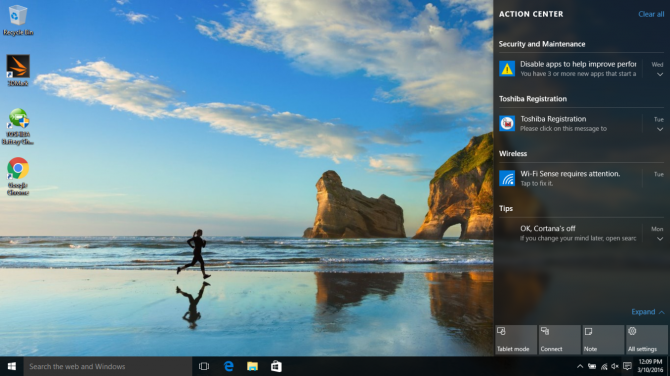Image resolution: width=670 pixels, height=376 pixels.
Task: Click the Search the web and Windows box
Action: coord(108,366)
